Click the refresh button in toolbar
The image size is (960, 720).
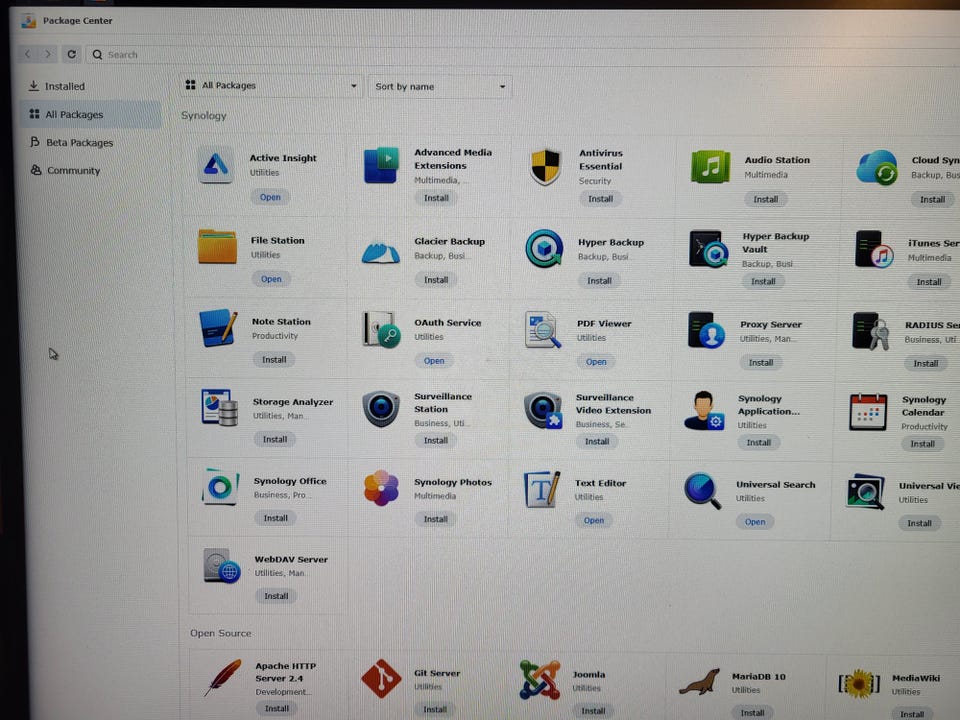pos(72,54)
